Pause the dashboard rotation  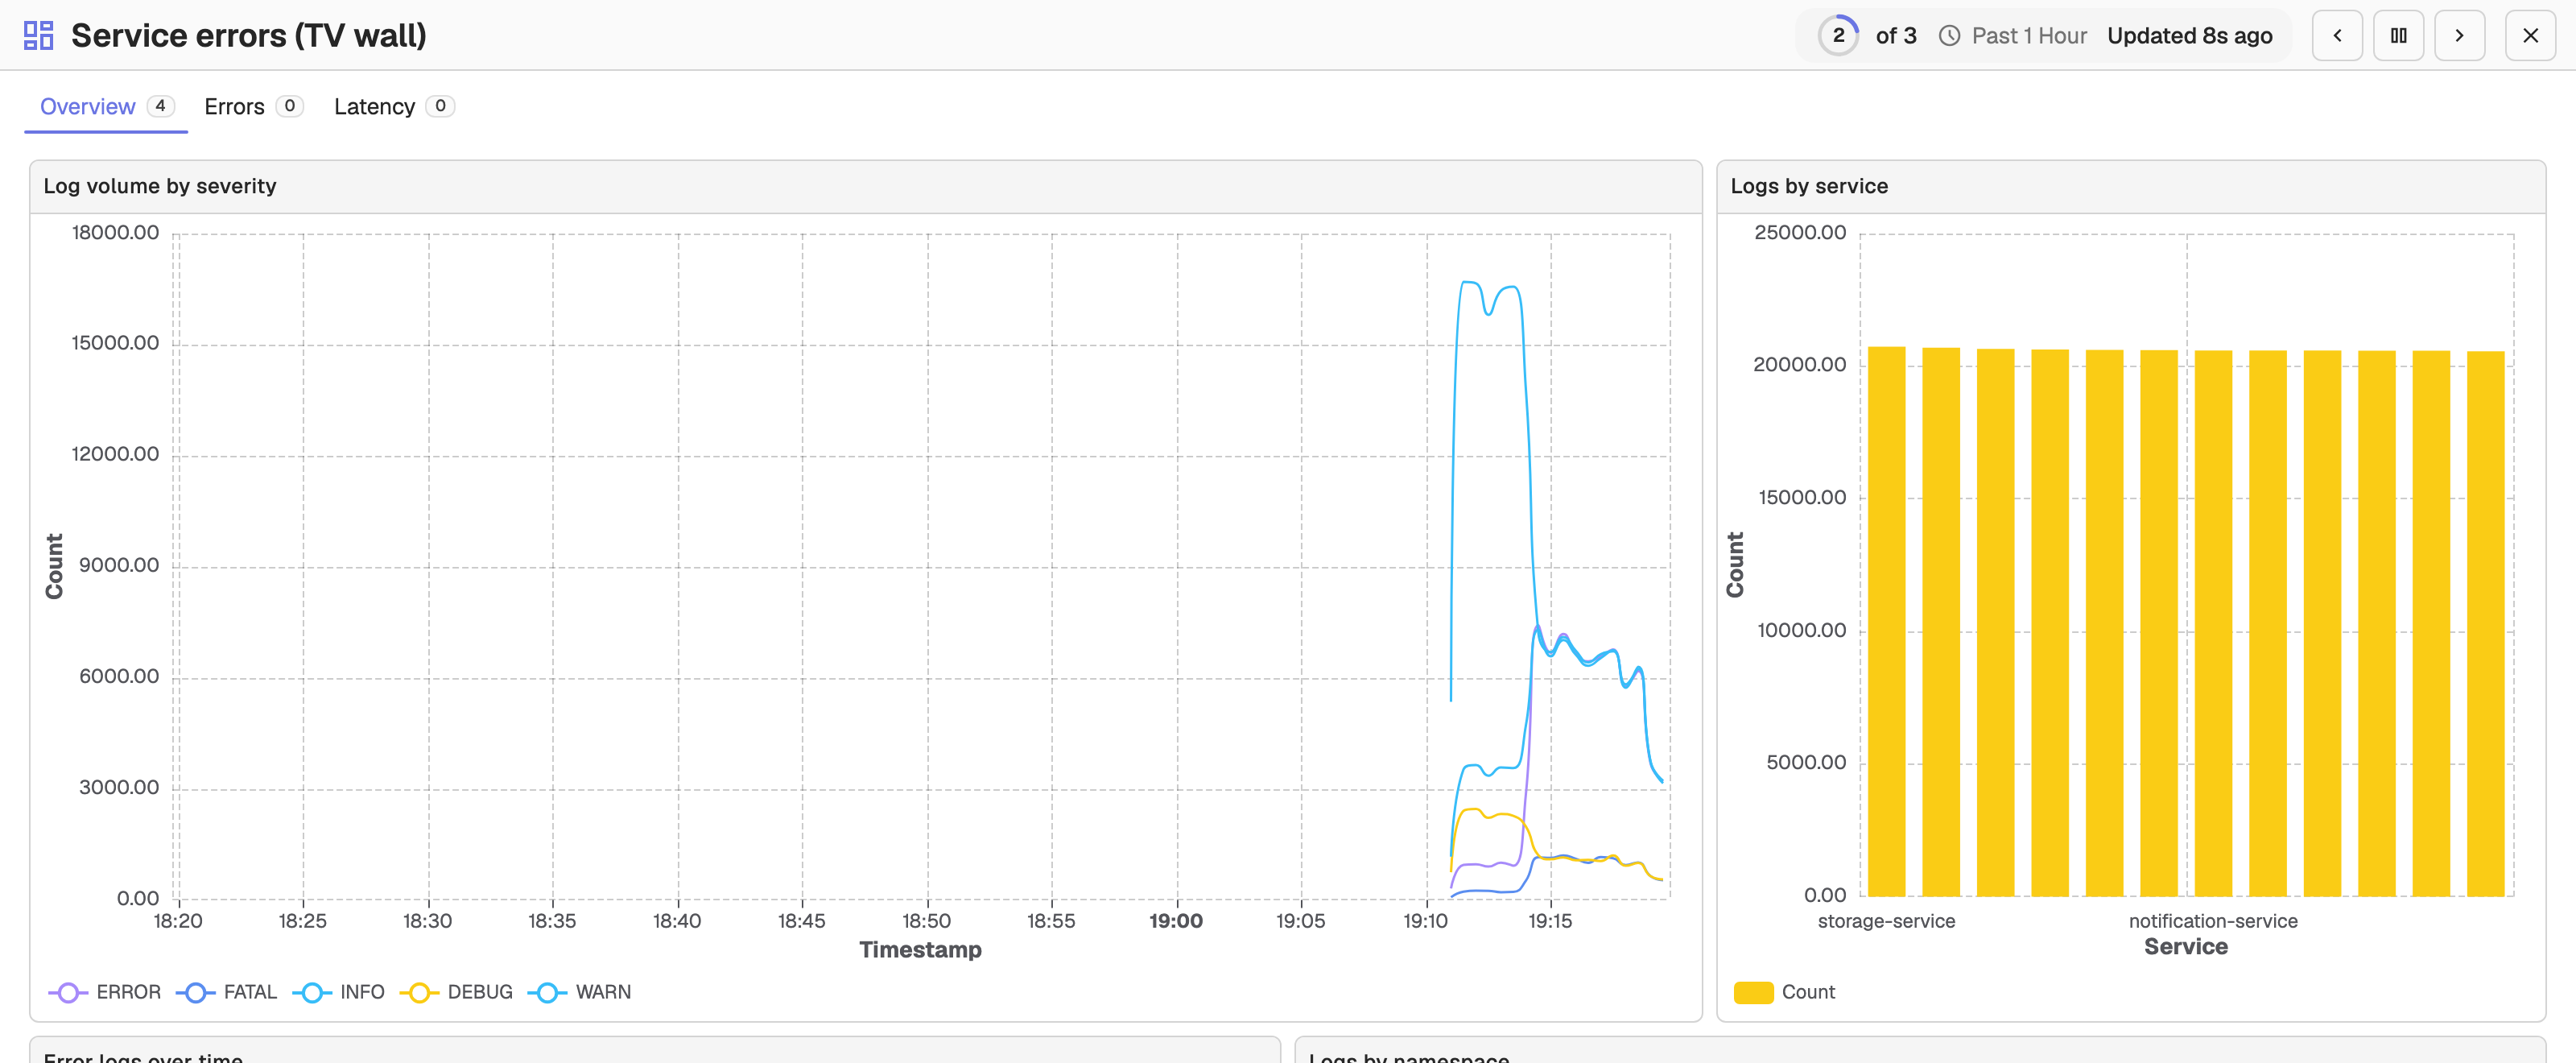(x=2398, y=36)
